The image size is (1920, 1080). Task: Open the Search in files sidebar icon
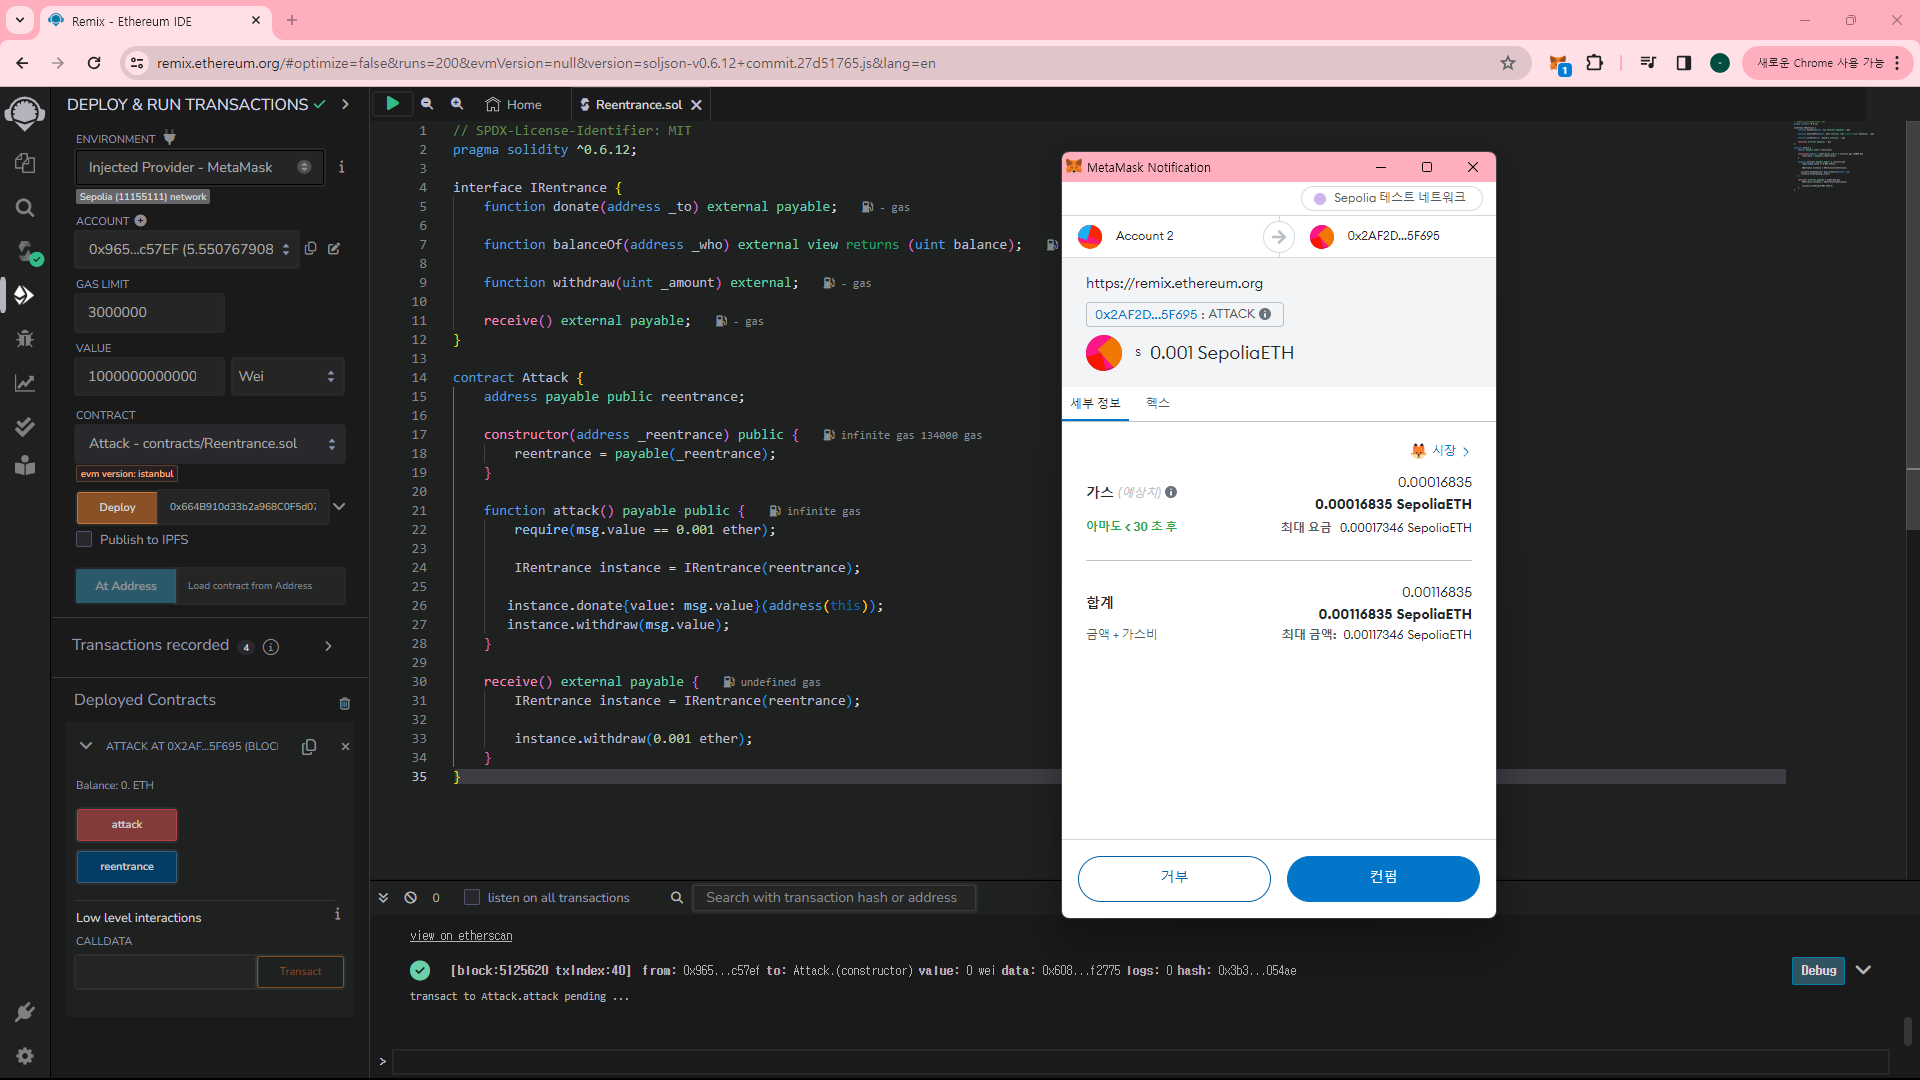coord(25,207)
